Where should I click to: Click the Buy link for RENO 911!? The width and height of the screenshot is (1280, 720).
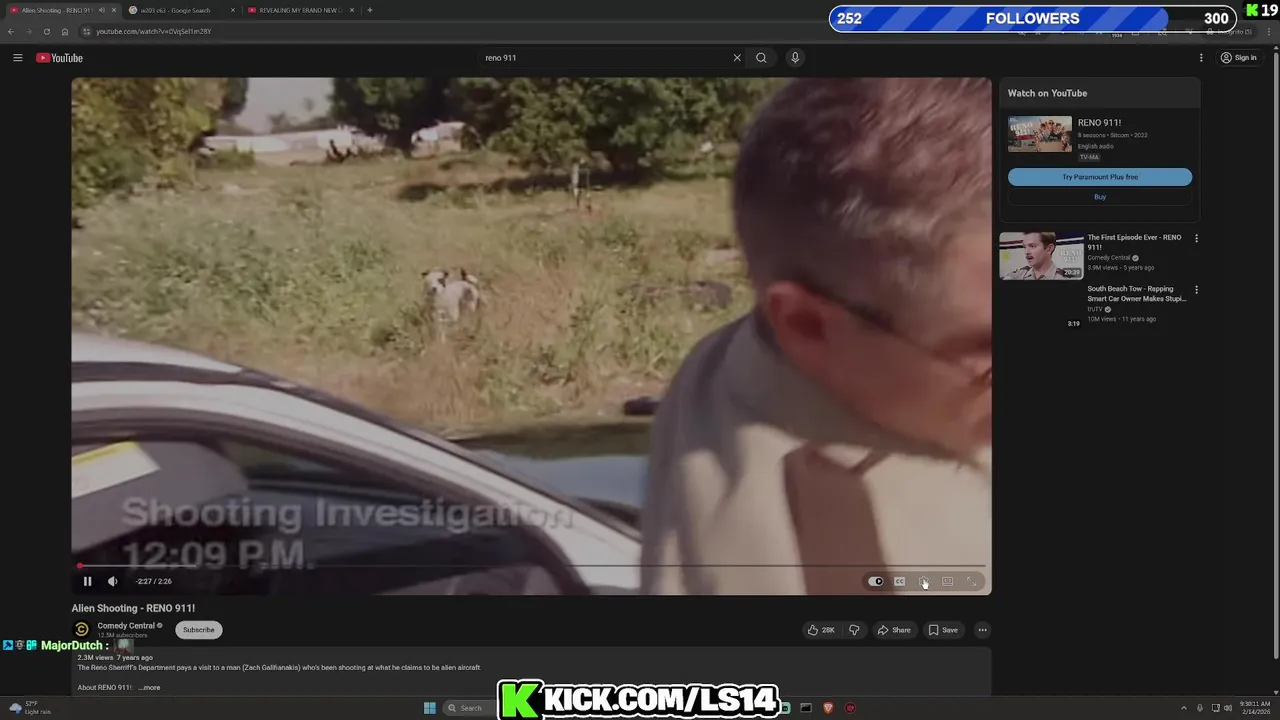[x=1100, y=197]
